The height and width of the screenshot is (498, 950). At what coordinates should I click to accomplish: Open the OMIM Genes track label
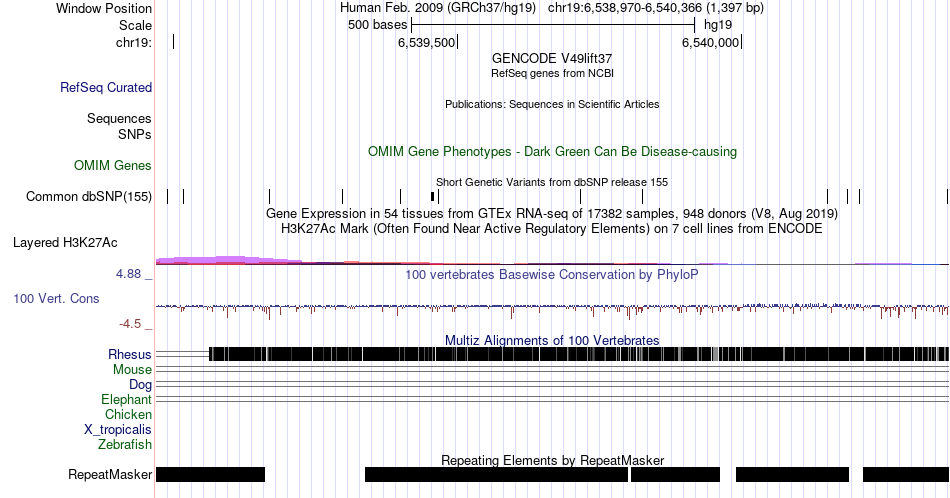(113, 165)
